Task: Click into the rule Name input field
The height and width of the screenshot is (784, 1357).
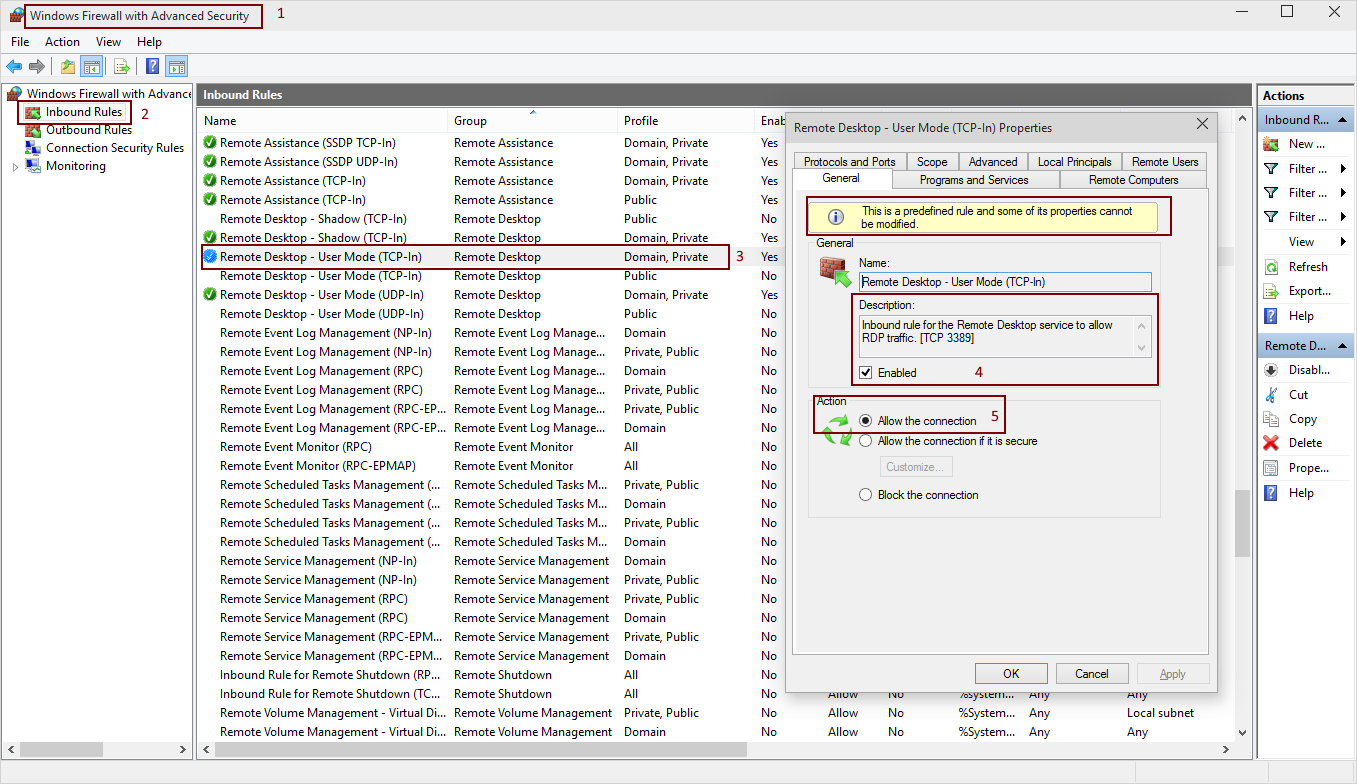Action: click(x=1005, y=282)
